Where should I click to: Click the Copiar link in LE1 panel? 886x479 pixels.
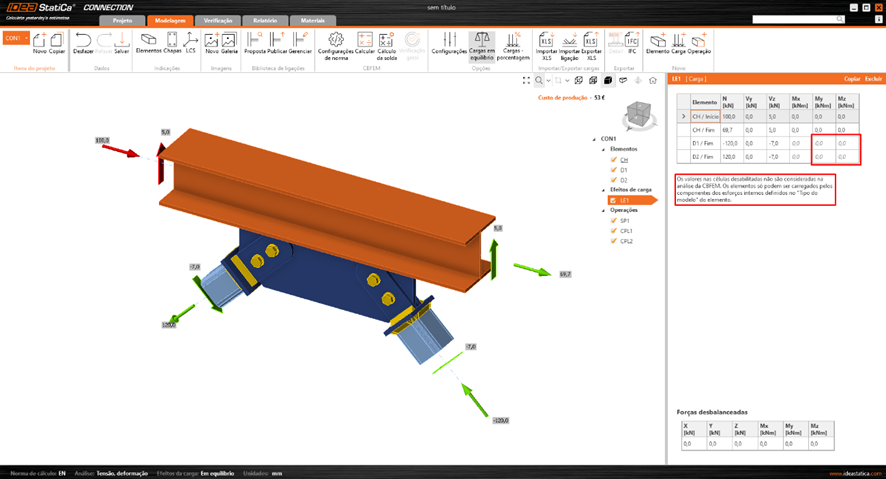[x=852, y=78]
